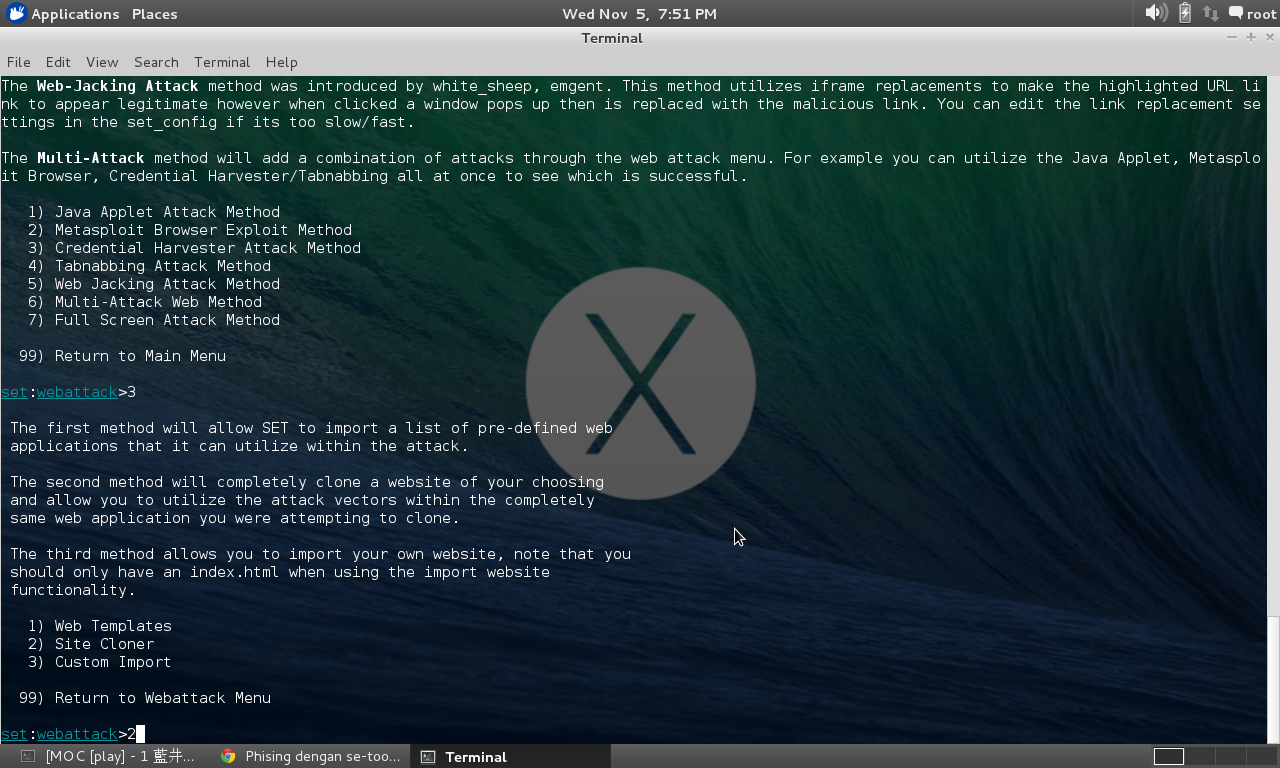
Task: Click the MOC play taskbar window icon
Action: point(30,757)
